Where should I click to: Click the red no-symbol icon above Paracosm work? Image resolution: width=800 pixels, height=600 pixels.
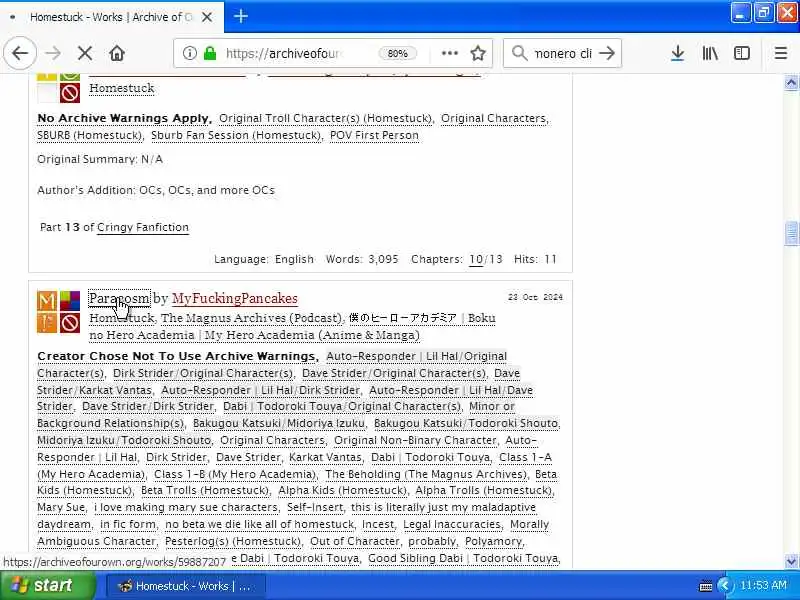[70, 93]
